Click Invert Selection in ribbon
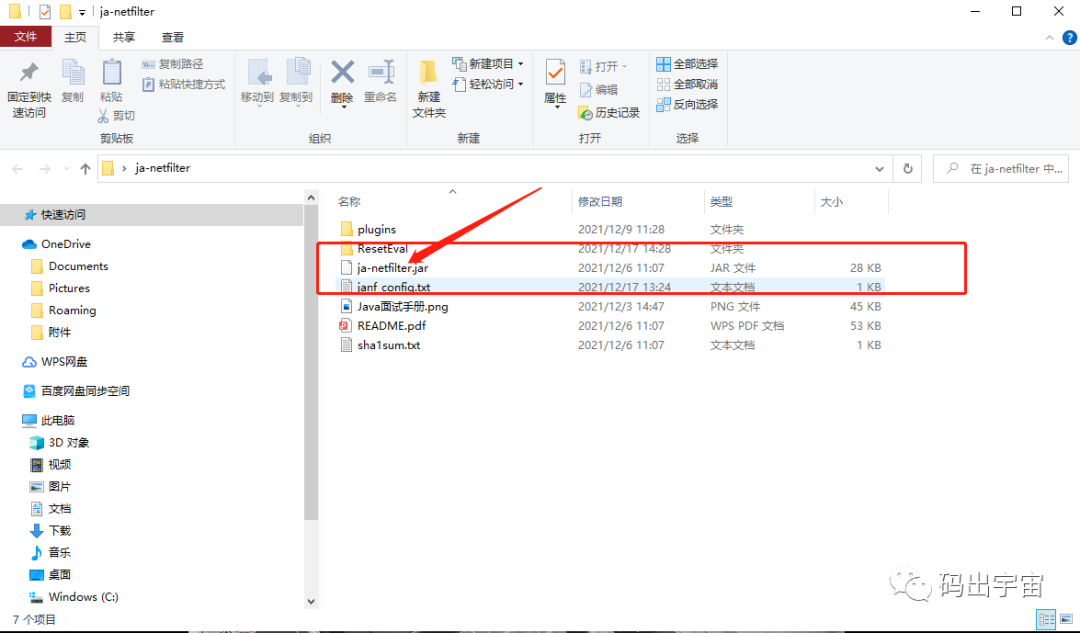Image resolution: width=1080 pixels, height=633 pixels. pyautogui.click(x=687, y=104)
